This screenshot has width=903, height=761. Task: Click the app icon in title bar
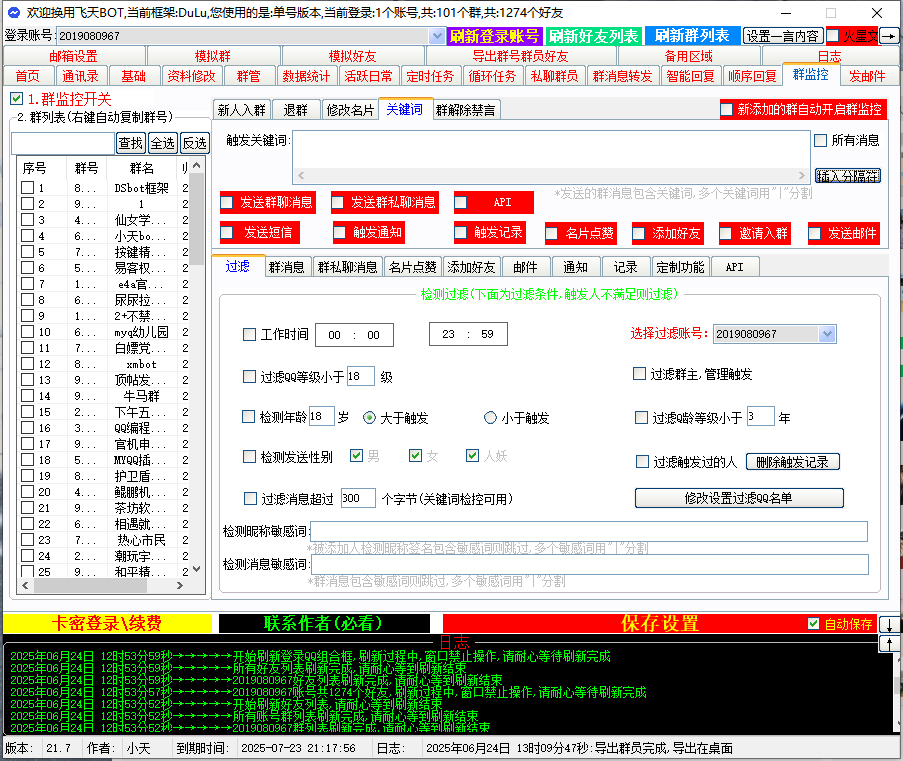(x=13, y=12)
